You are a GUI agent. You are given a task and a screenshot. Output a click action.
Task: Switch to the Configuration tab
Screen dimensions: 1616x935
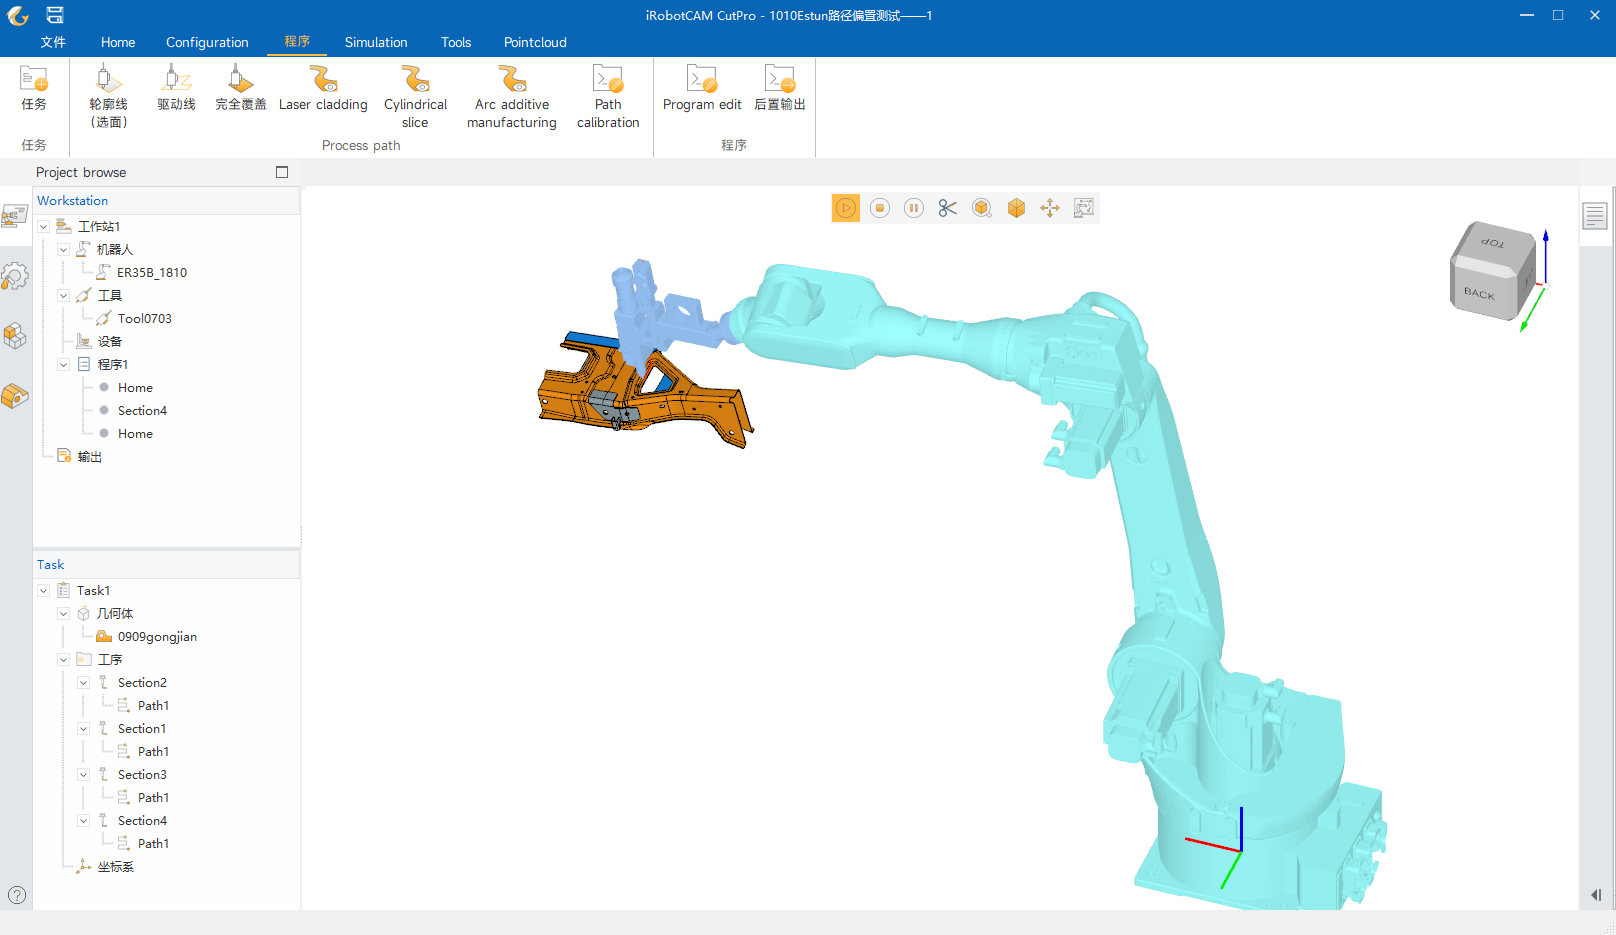click(207, 42)
